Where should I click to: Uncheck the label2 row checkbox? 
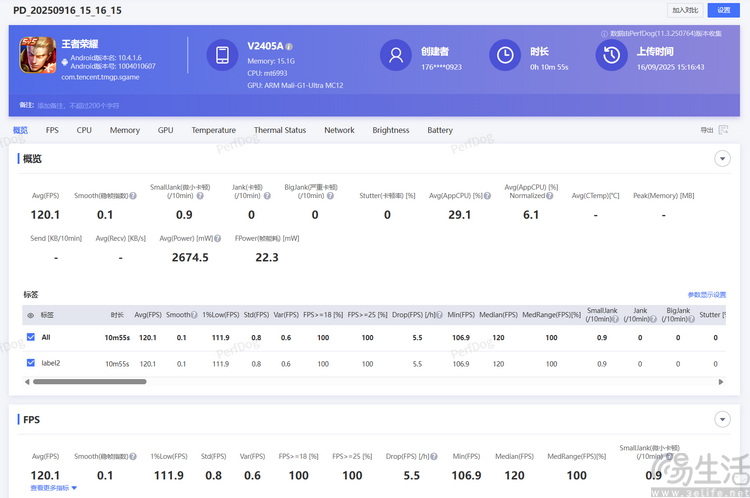(30, 363)
